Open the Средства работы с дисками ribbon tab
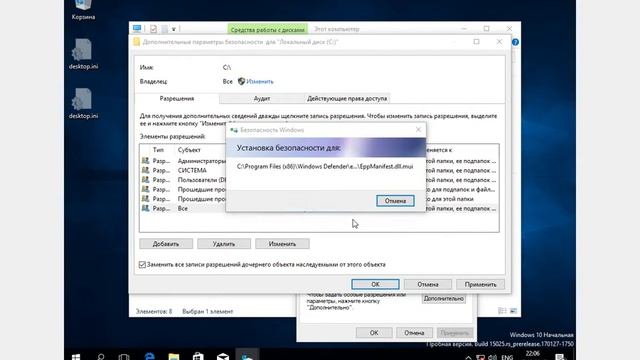 [267, 29]
